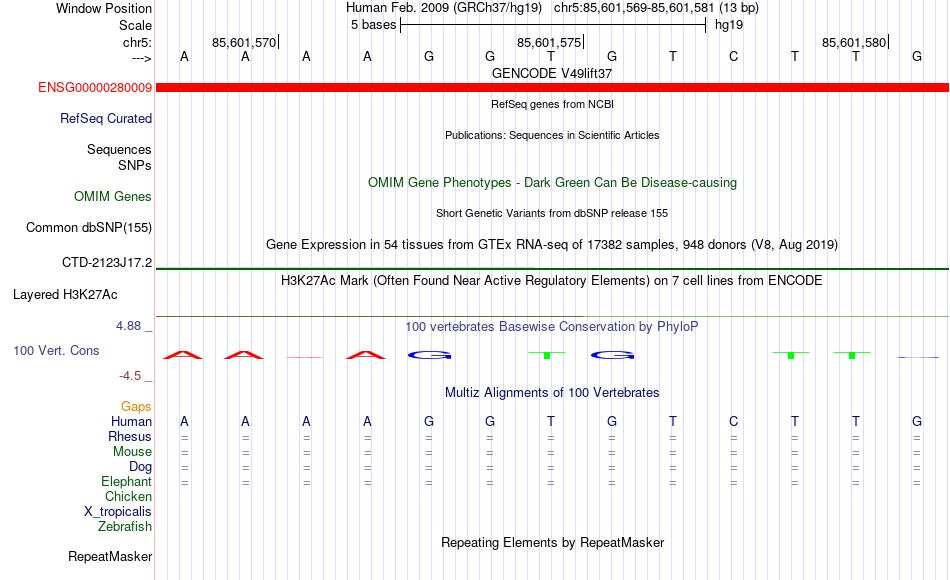Click the C base in the chr5 ruler sequence
Image resolution: width=950 pixels, height=580 pixels.
click(x=734, y=56)
